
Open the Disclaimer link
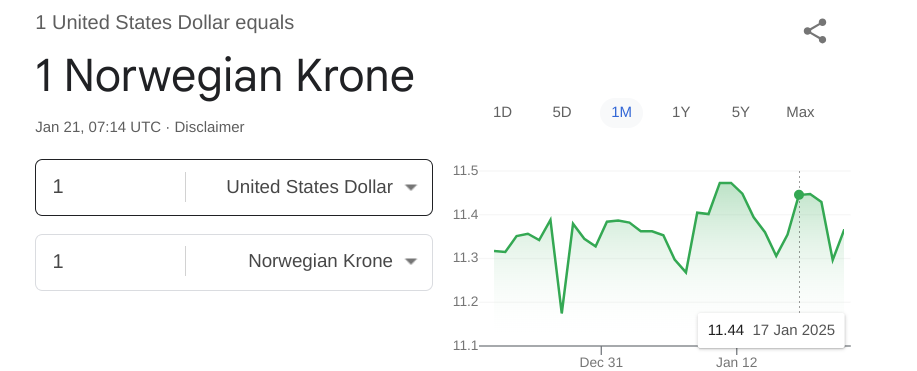click(x=209, y=127)
